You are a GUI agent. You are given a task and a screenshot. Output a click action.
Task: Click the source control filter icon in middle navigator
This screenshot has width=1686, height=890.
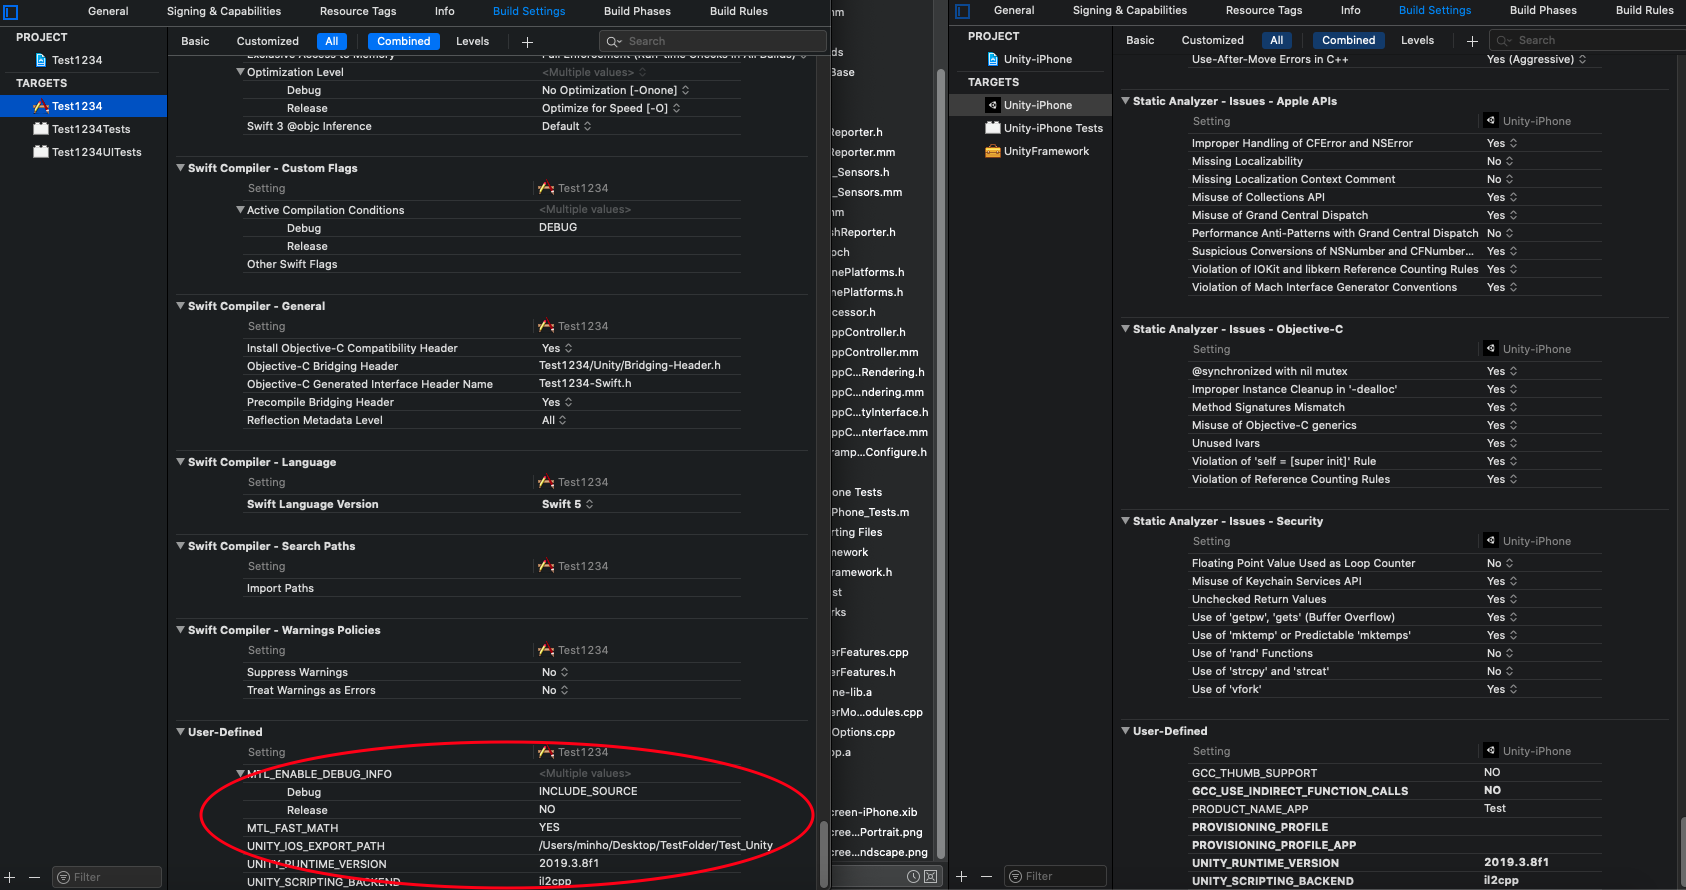coord(930,876)
